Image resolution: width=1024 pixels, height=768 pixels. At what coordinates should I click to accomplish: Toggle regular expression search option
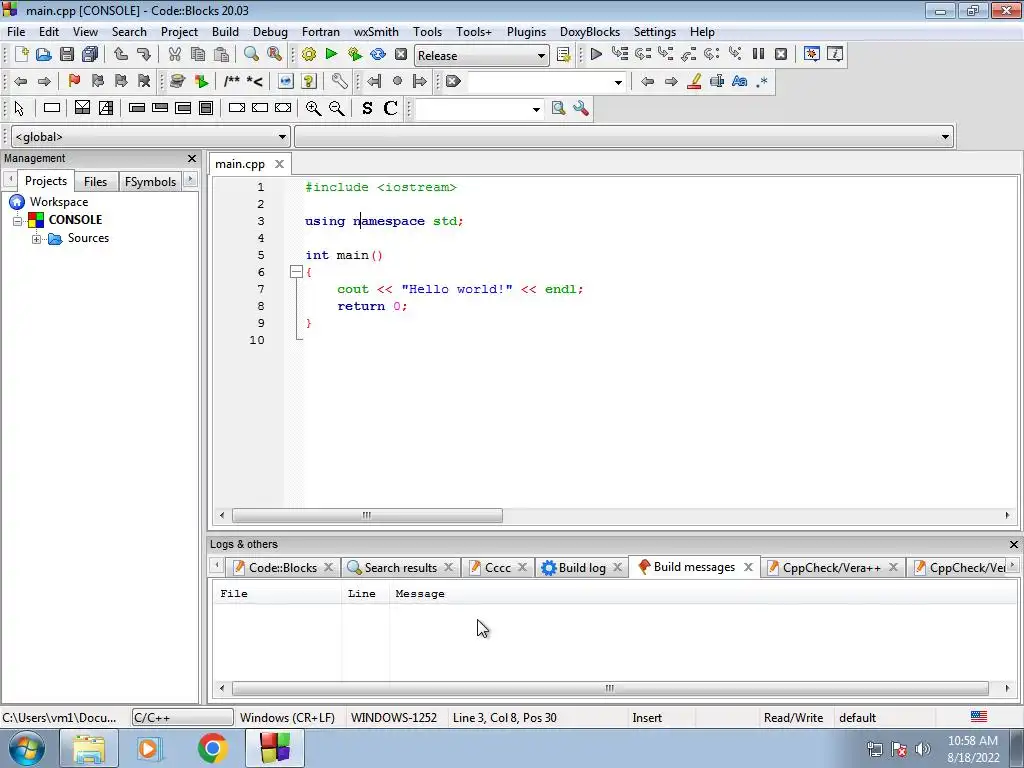coord(762,81)
